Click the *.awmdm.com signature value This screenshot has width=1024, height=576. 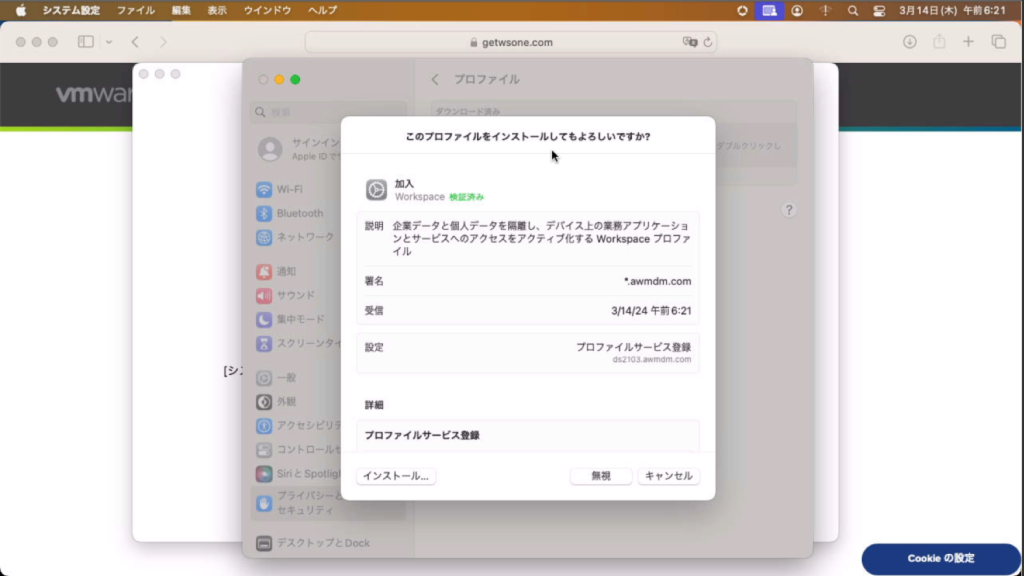657,281
